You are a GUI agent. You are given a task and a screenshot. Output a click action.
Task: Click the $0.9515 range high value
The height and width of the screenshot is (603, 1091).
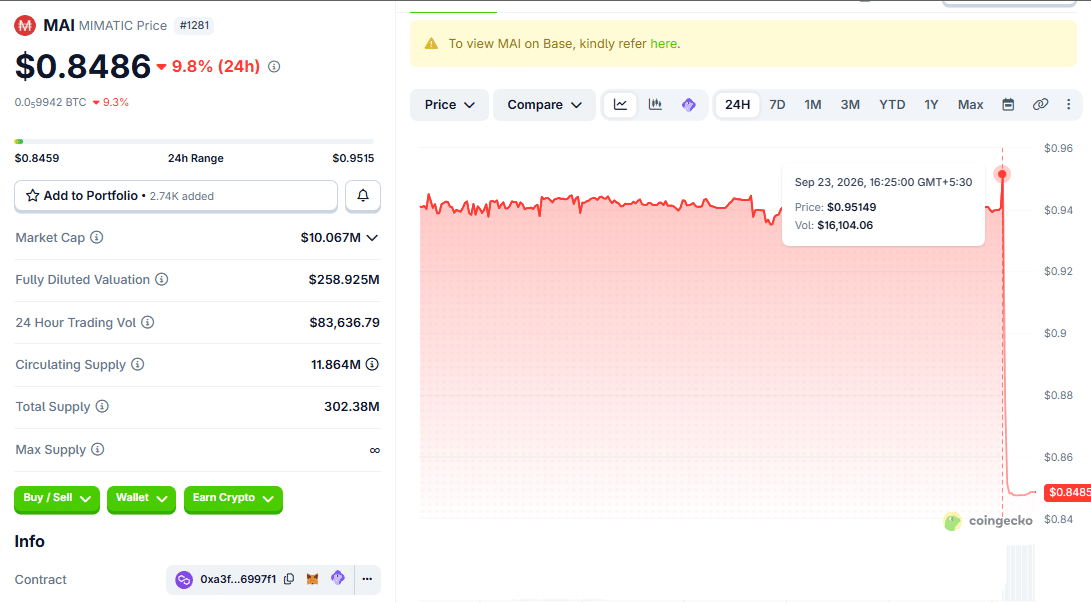(x=353, y=158)
